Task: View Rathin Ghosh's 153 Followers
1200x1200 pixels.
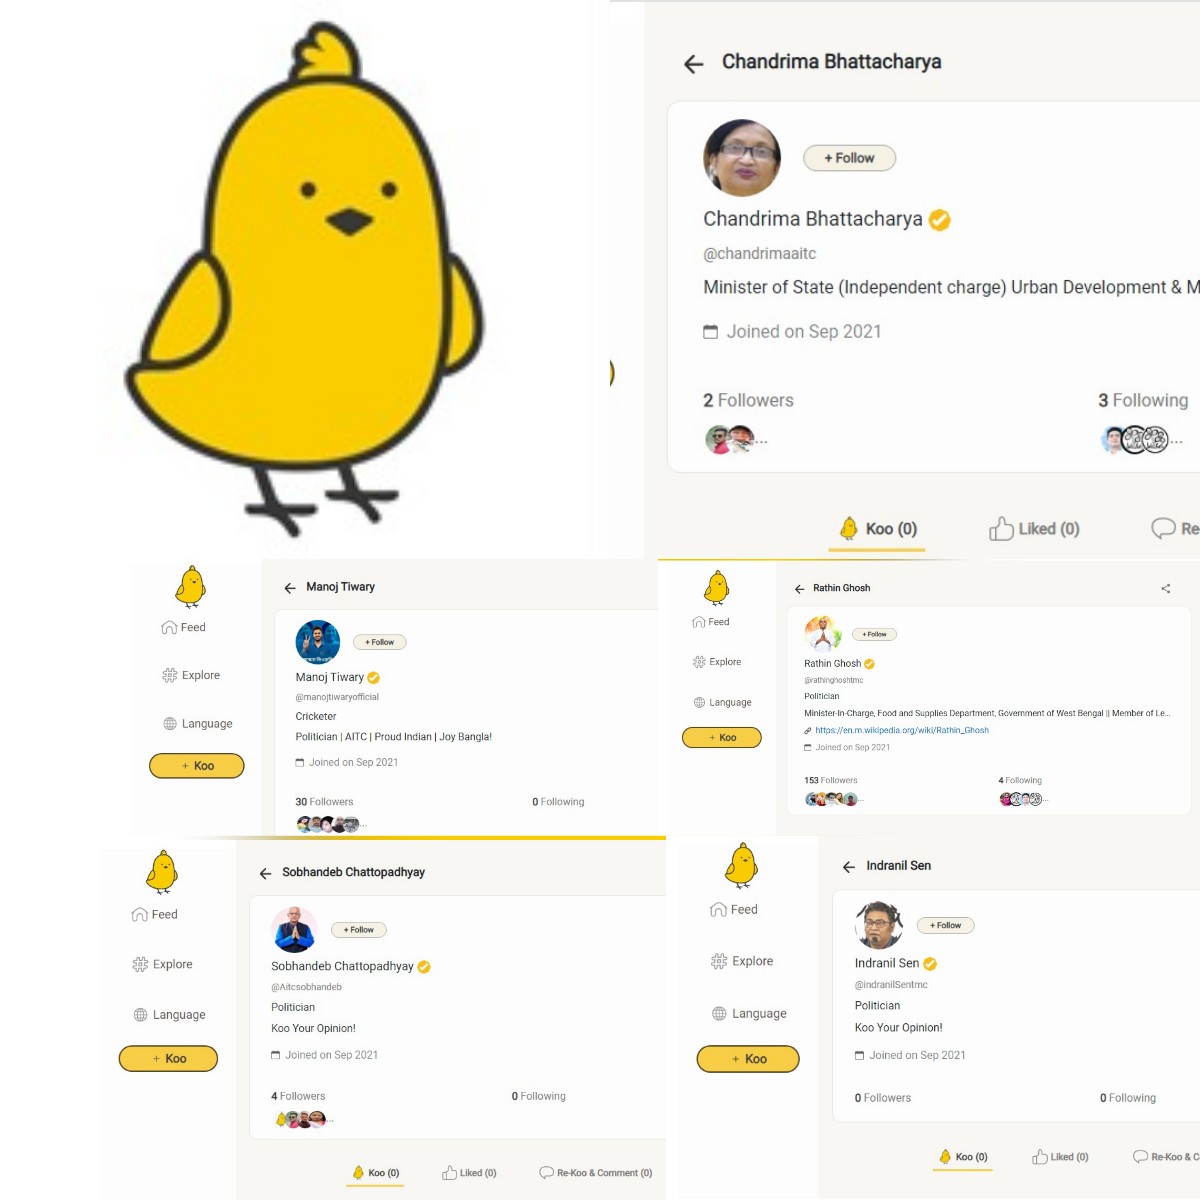Action: (831, 781)
